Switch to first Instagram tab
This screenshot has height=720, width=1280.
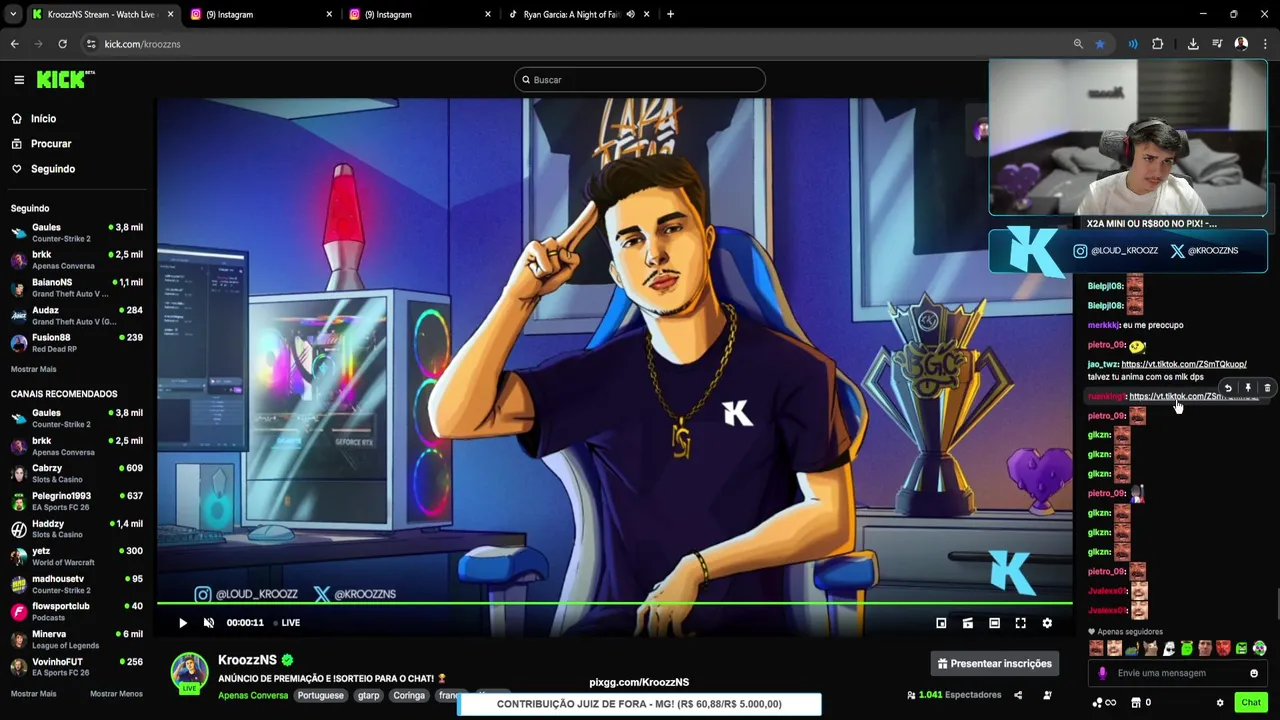[260, 14]
